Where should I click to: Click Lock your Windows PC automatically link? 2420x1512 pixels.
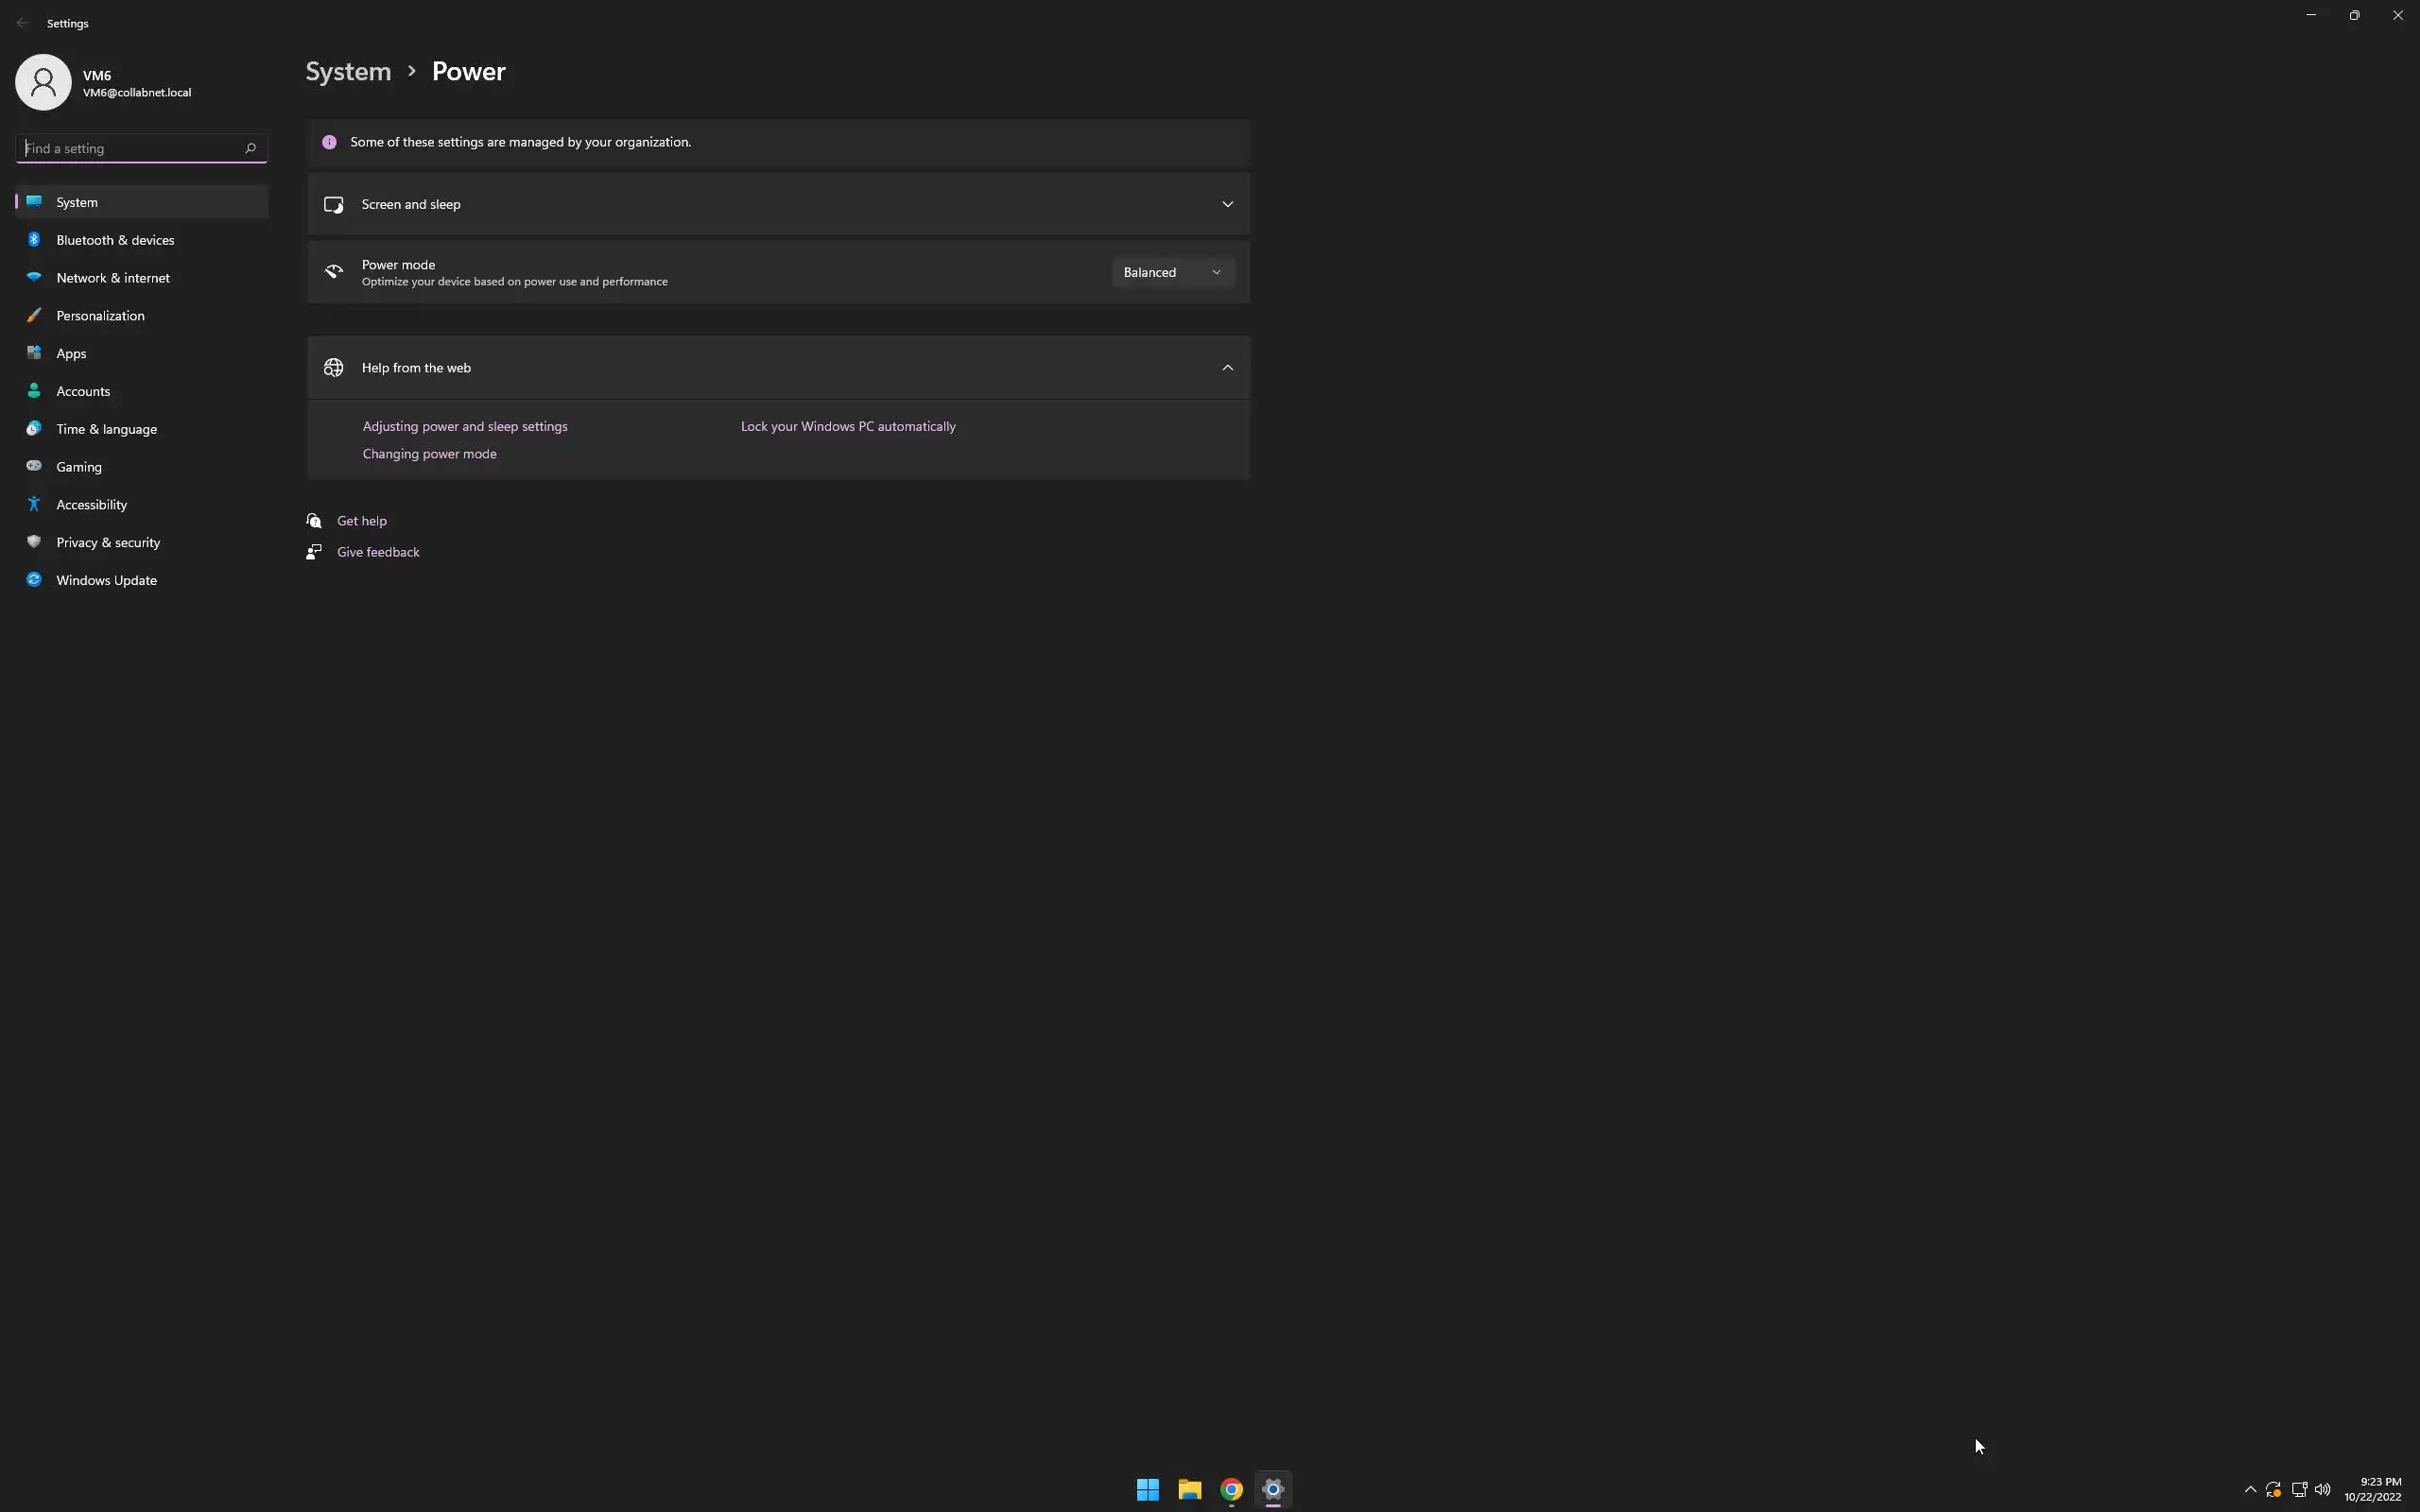click(x=848, y=426)
